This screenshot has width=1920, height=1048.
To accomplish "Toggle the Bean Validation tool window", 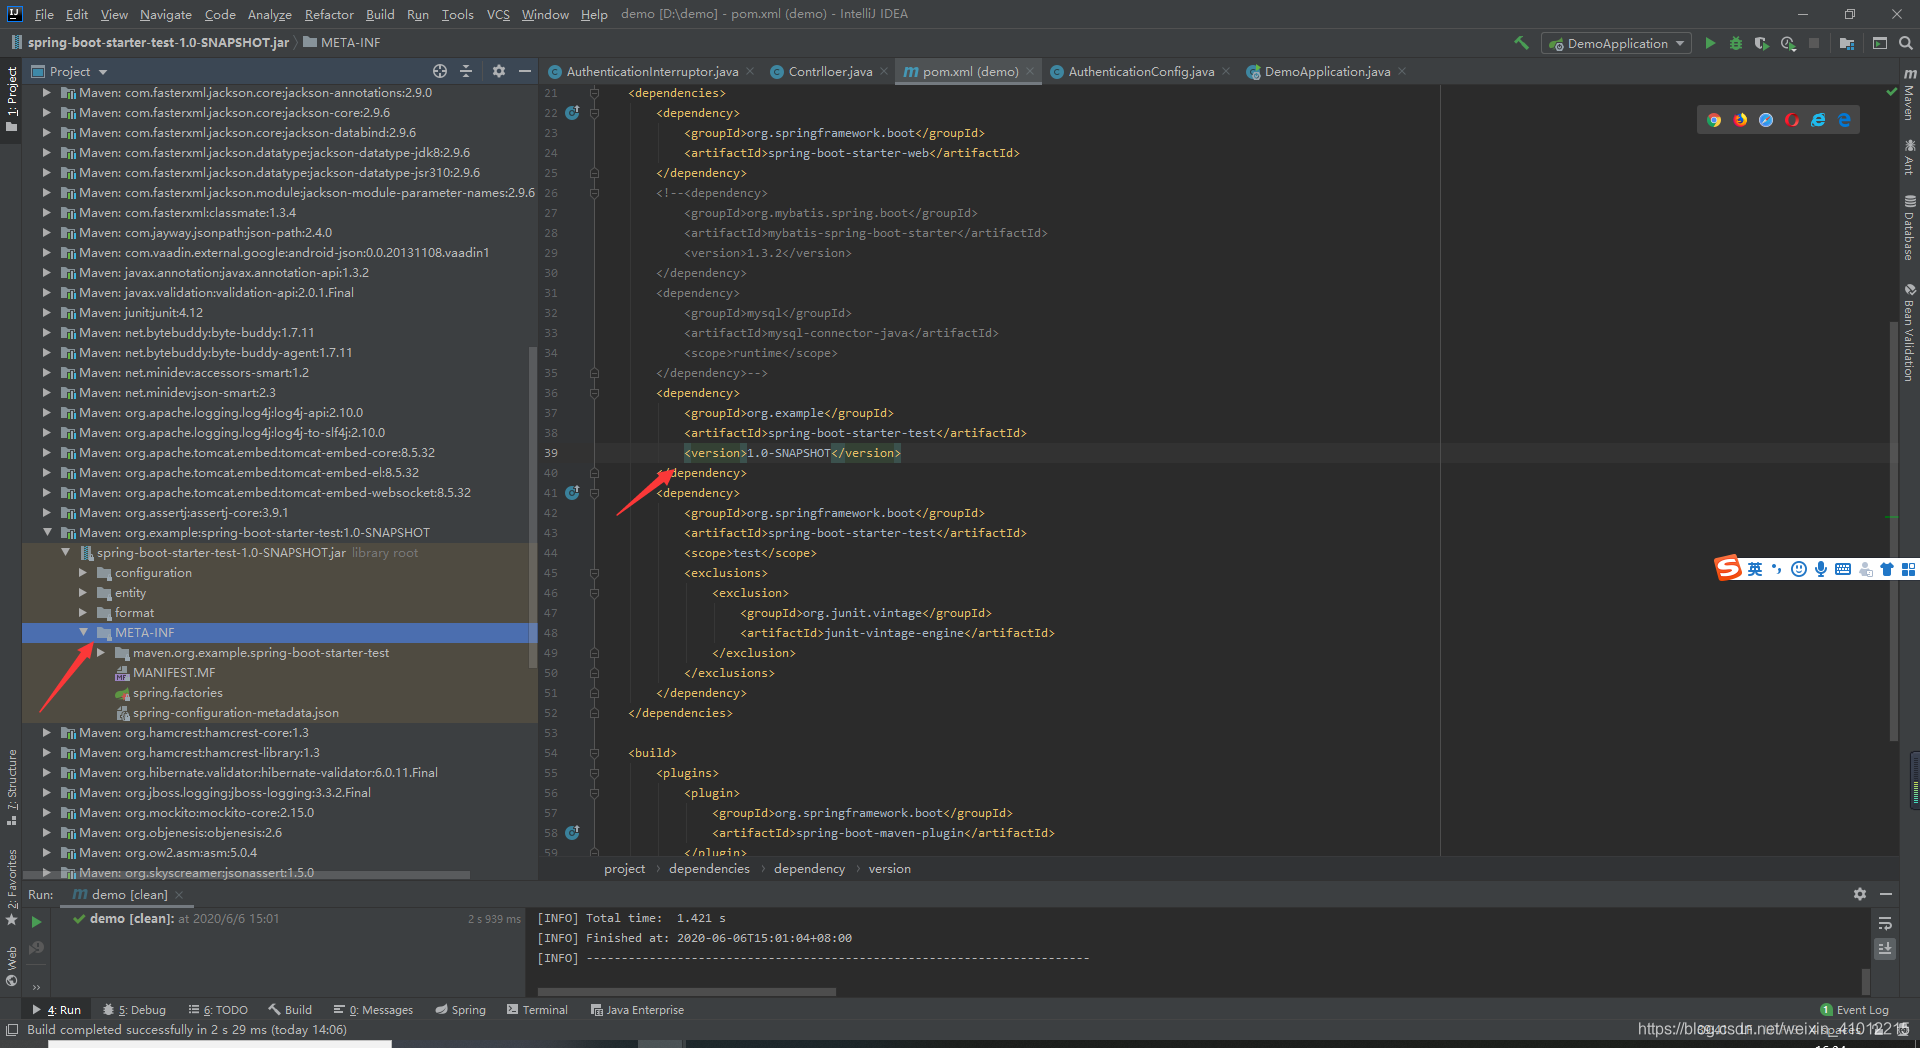I will pos(1909,332).
